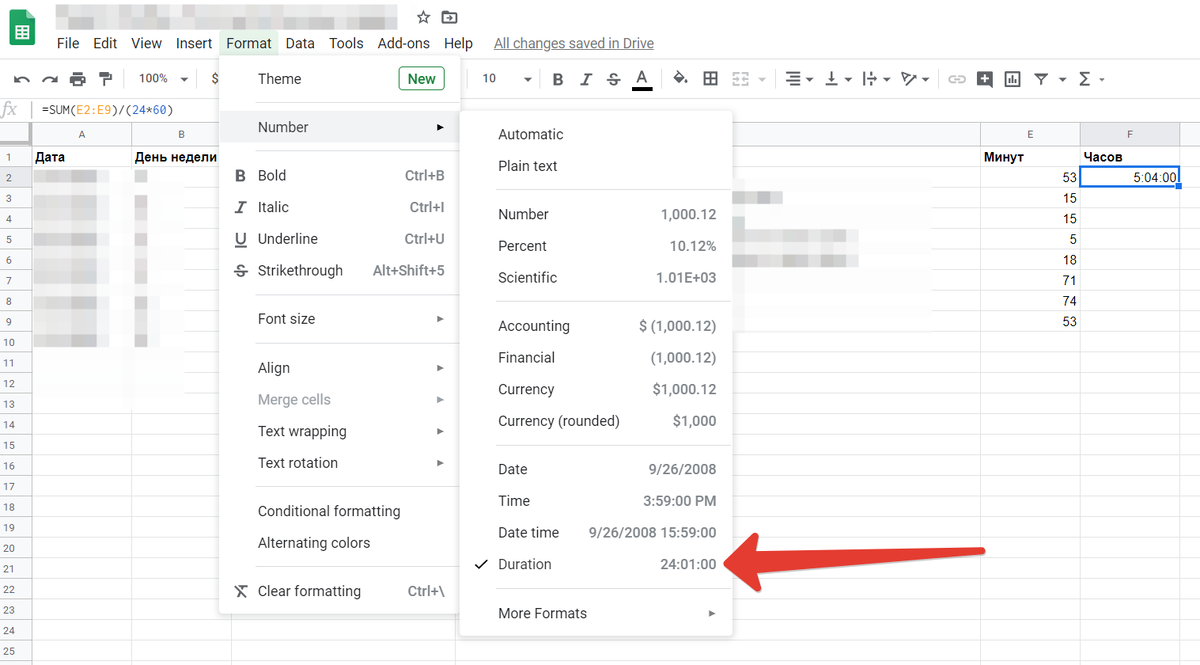
Task: Open the zoom 100% dropdown
Action: tap(162, 79)
